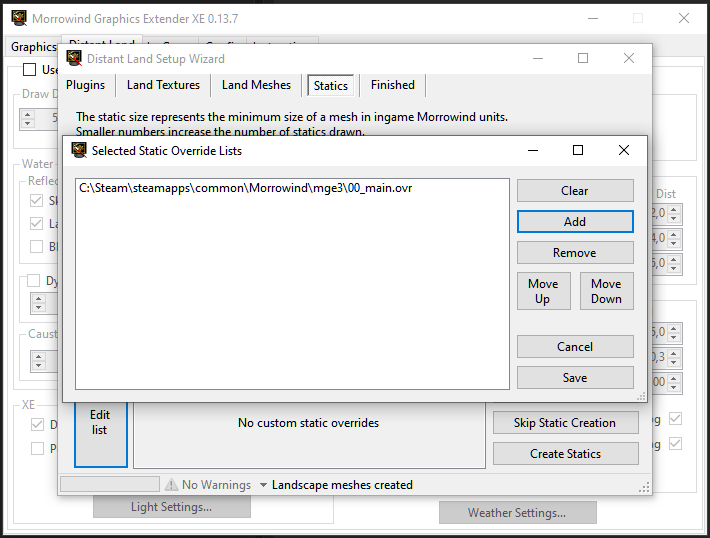This screenshot has height=538, width=710.
Task: Toggle the Use checkbox under the Graphics tab
Action: click(29, 70)
